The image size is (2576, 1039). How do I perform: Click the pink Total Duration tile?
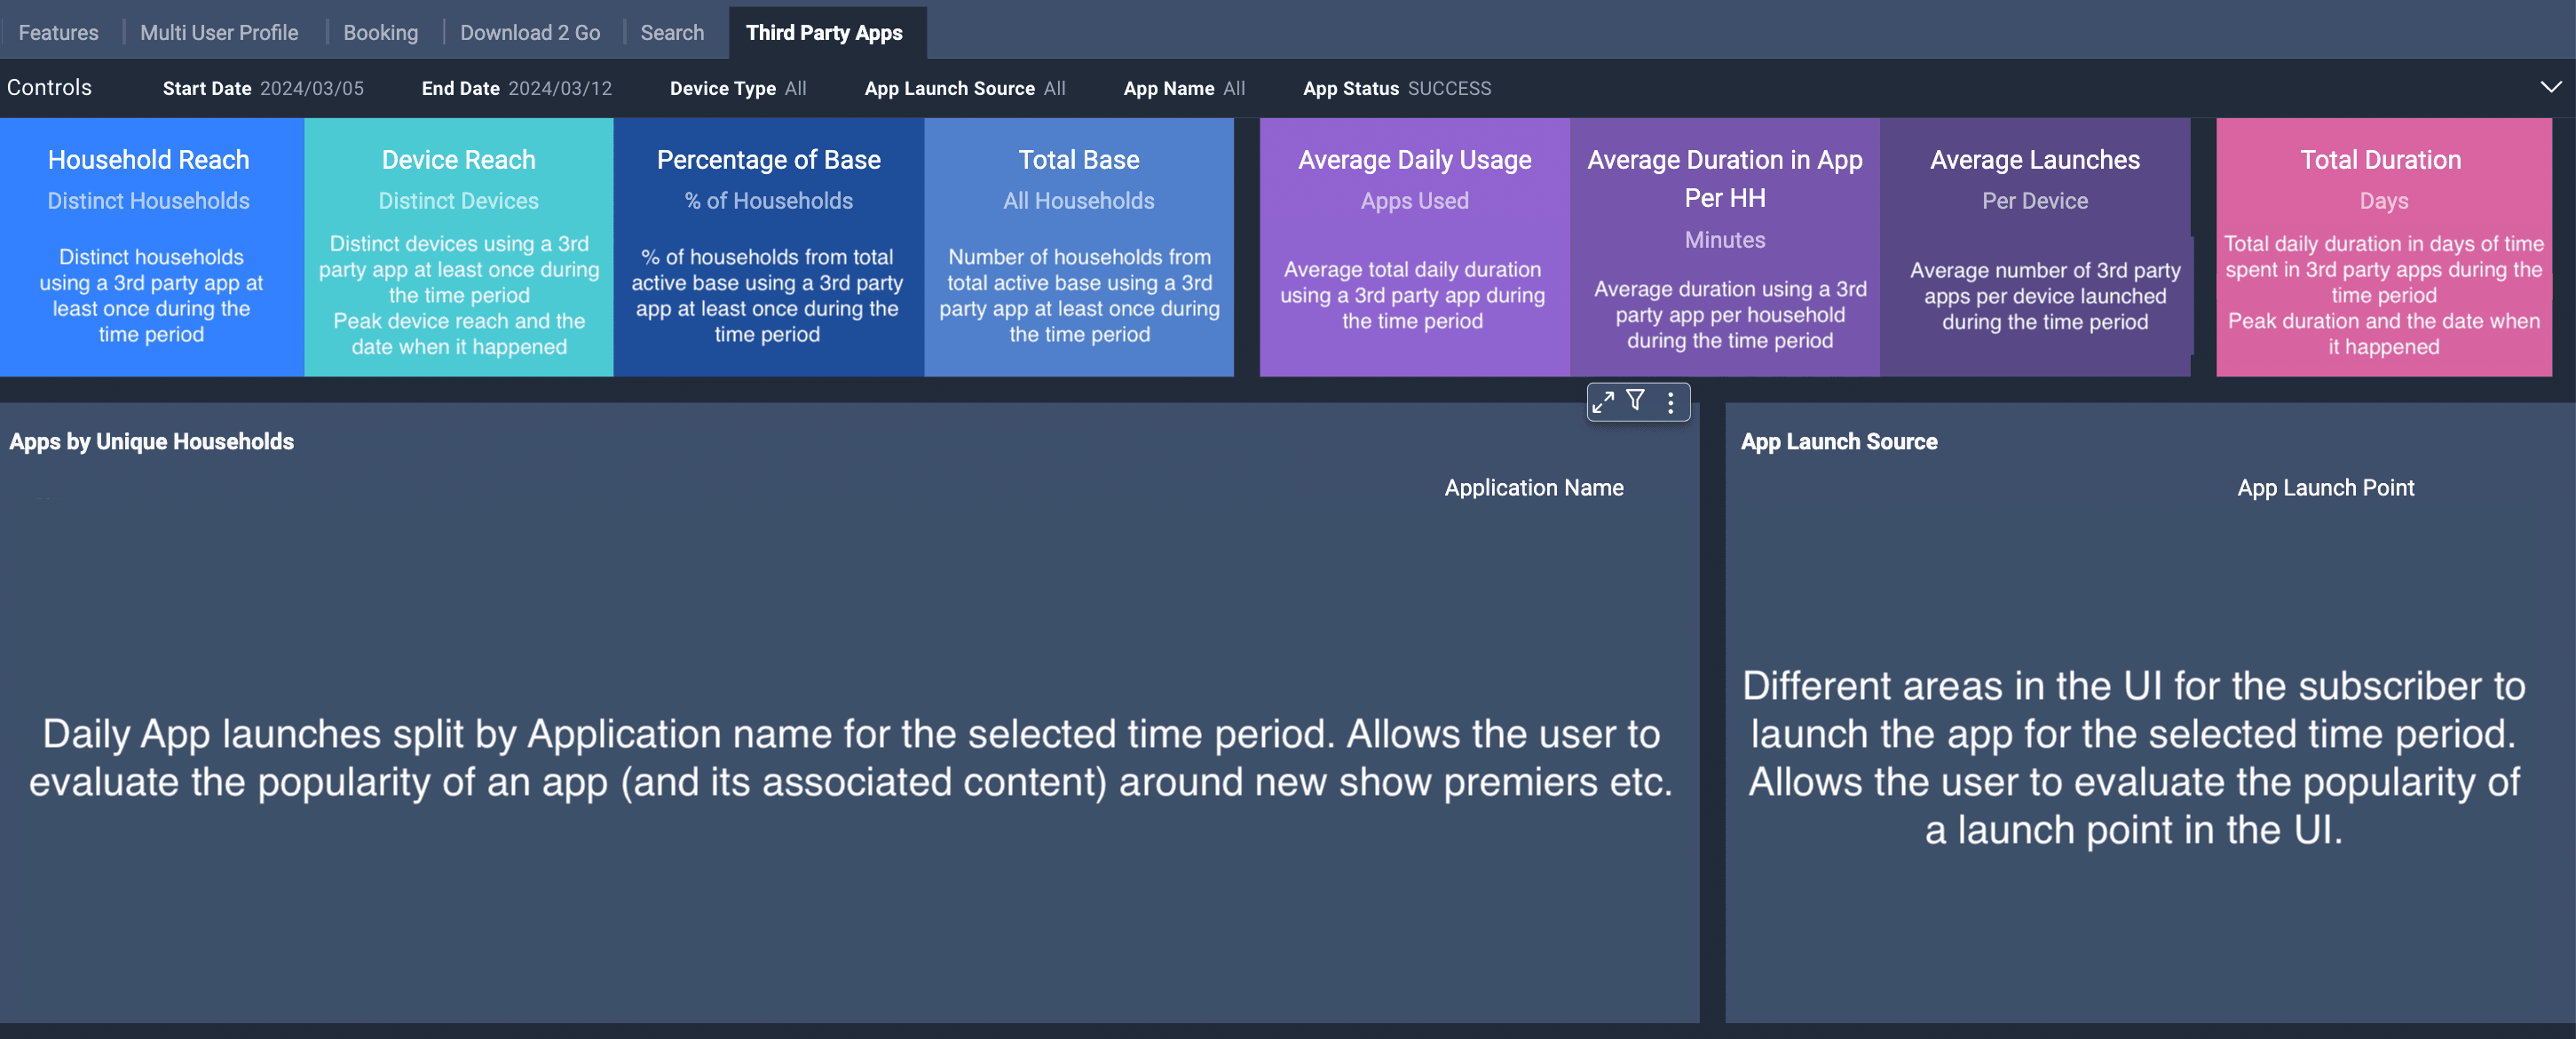click(x=2383, y=247)
